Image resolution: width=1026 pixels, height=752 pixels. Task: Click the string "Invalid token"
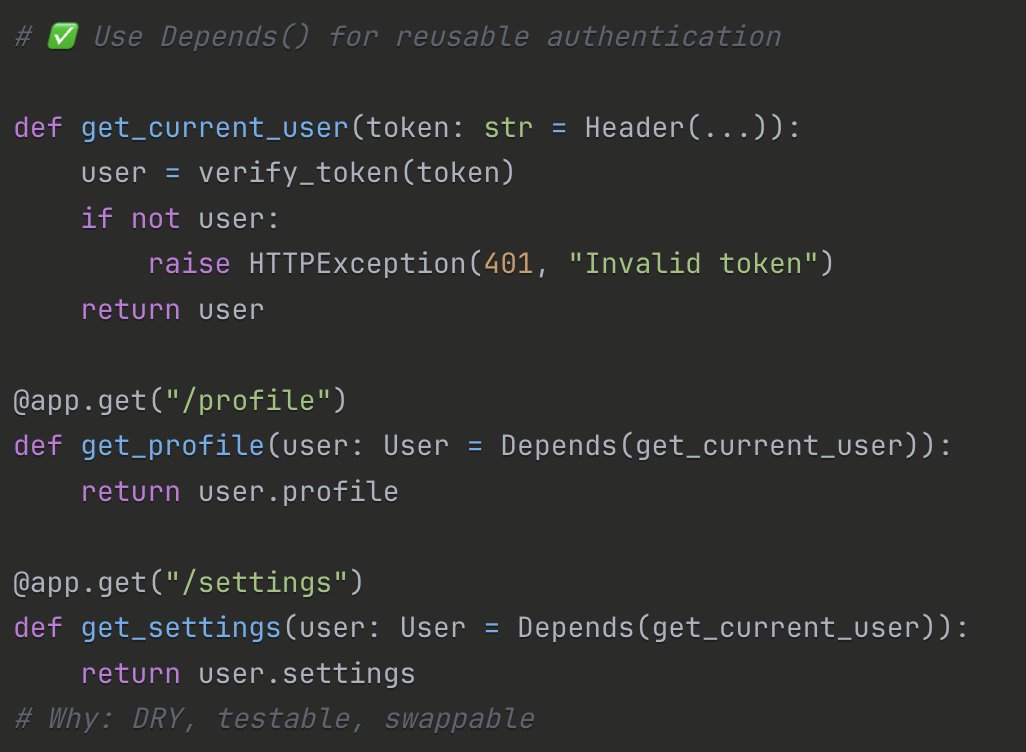693,264
